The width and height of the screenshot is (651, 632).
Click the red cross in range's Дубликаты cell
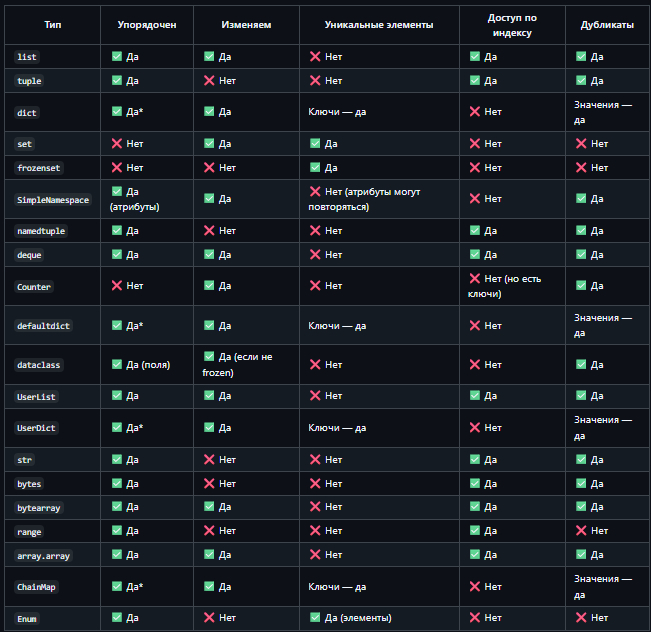(x=581, y=531)
